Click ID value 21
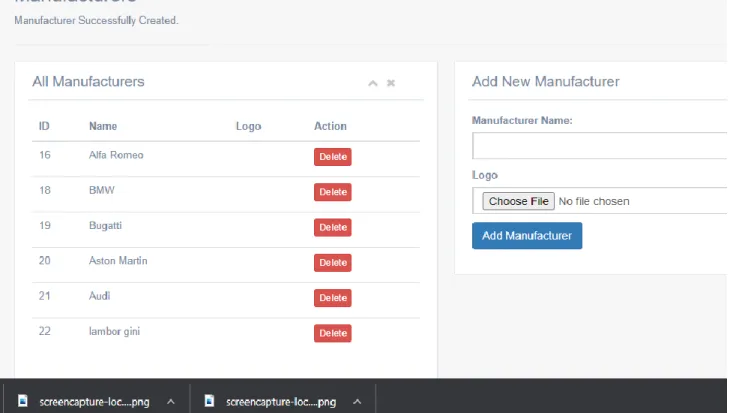The width and height of the screenshot is (730, 413). click(x=45, y=296)
